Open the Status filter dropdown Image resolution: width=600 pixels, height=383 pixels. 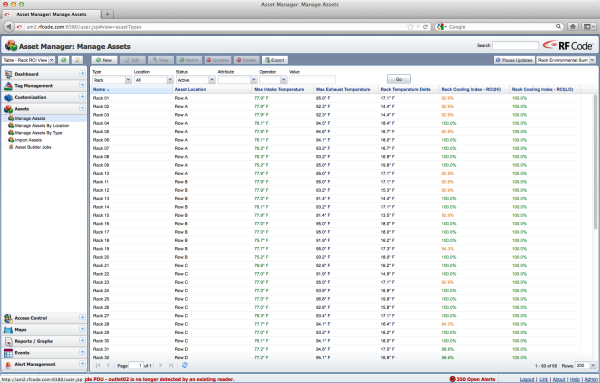(x=212, y=80)
